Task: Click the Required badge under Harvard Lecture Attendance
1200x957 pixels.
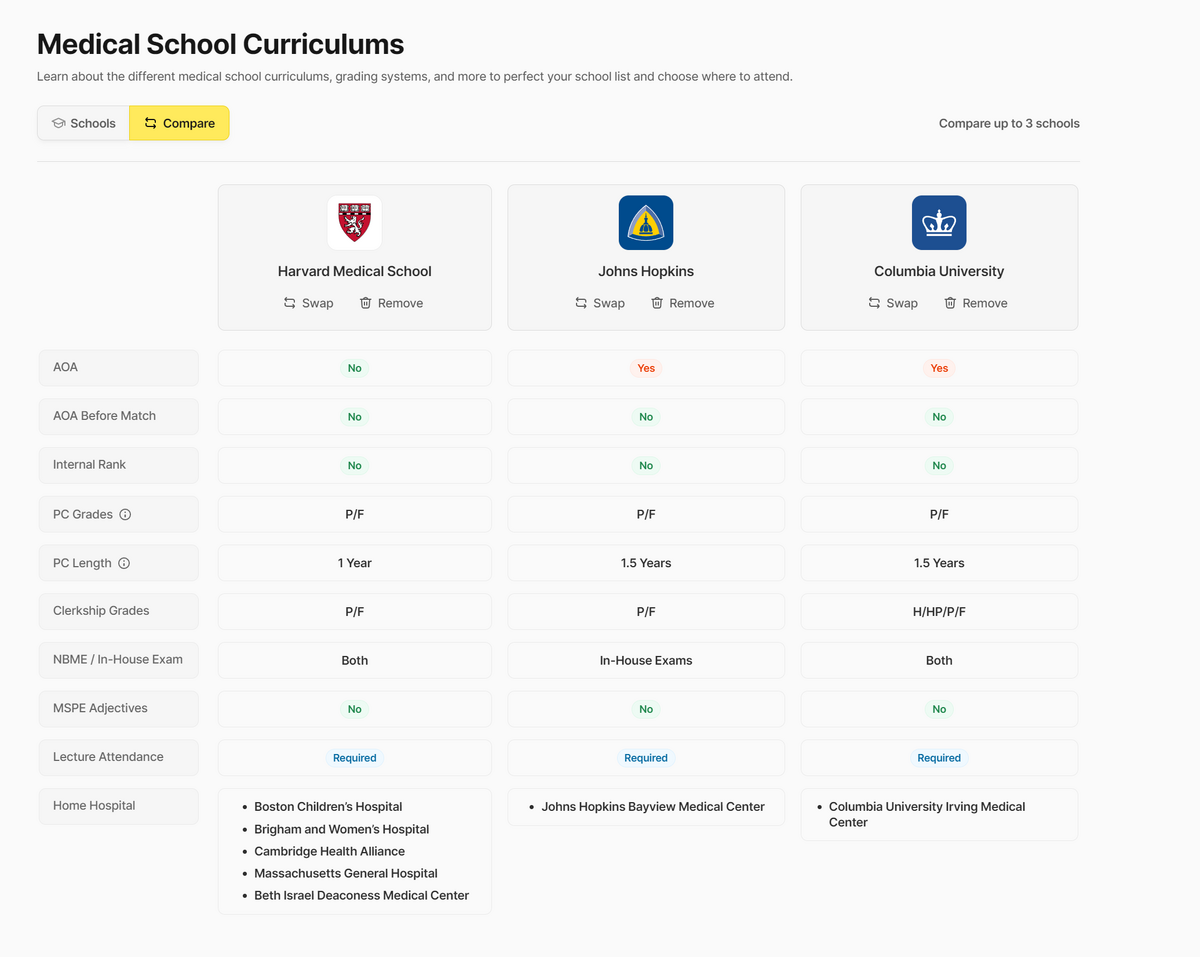Action: point(355,758)
